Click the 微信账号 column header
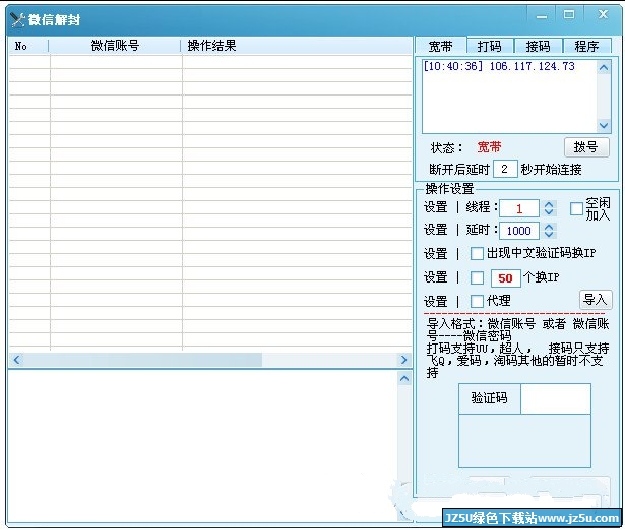Viewport: 625px width, 530px height. (x=115, y=46)
